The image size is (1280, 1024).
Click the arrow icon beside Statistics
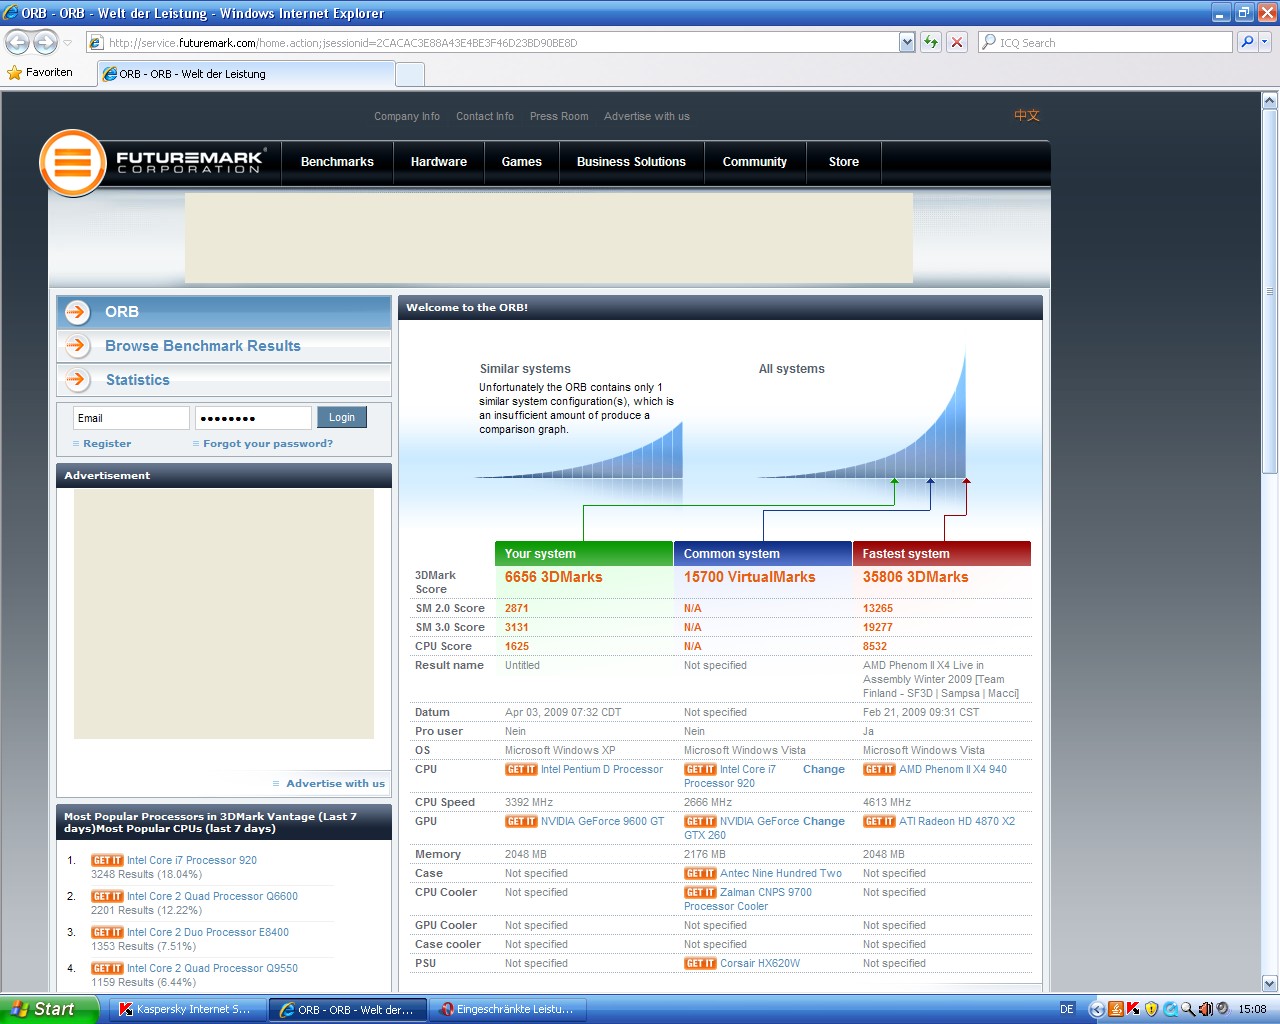77,380
